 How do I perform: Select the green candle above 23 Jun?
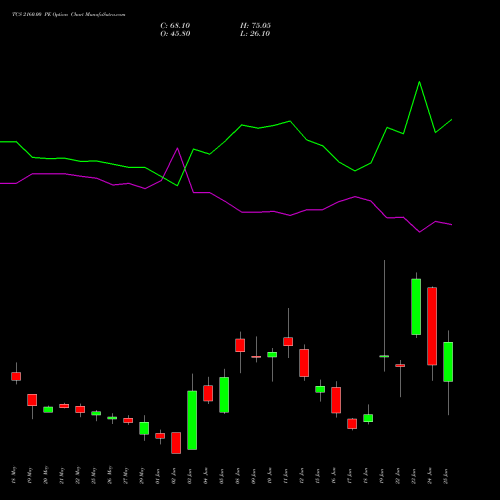(416, 307)
